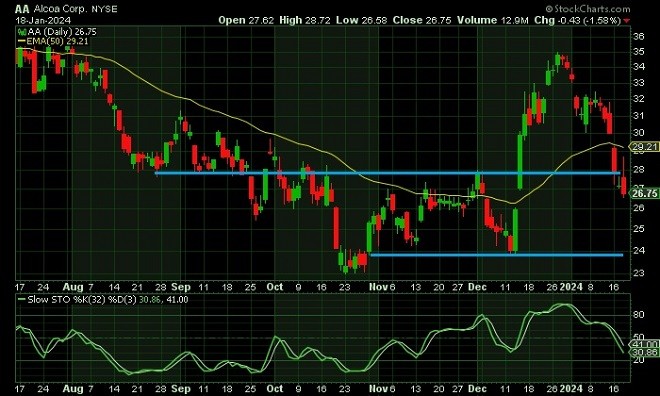660x396 pixels.
Task: Click 2024 on the stochastic panel date axis
Action: point(571,388)
